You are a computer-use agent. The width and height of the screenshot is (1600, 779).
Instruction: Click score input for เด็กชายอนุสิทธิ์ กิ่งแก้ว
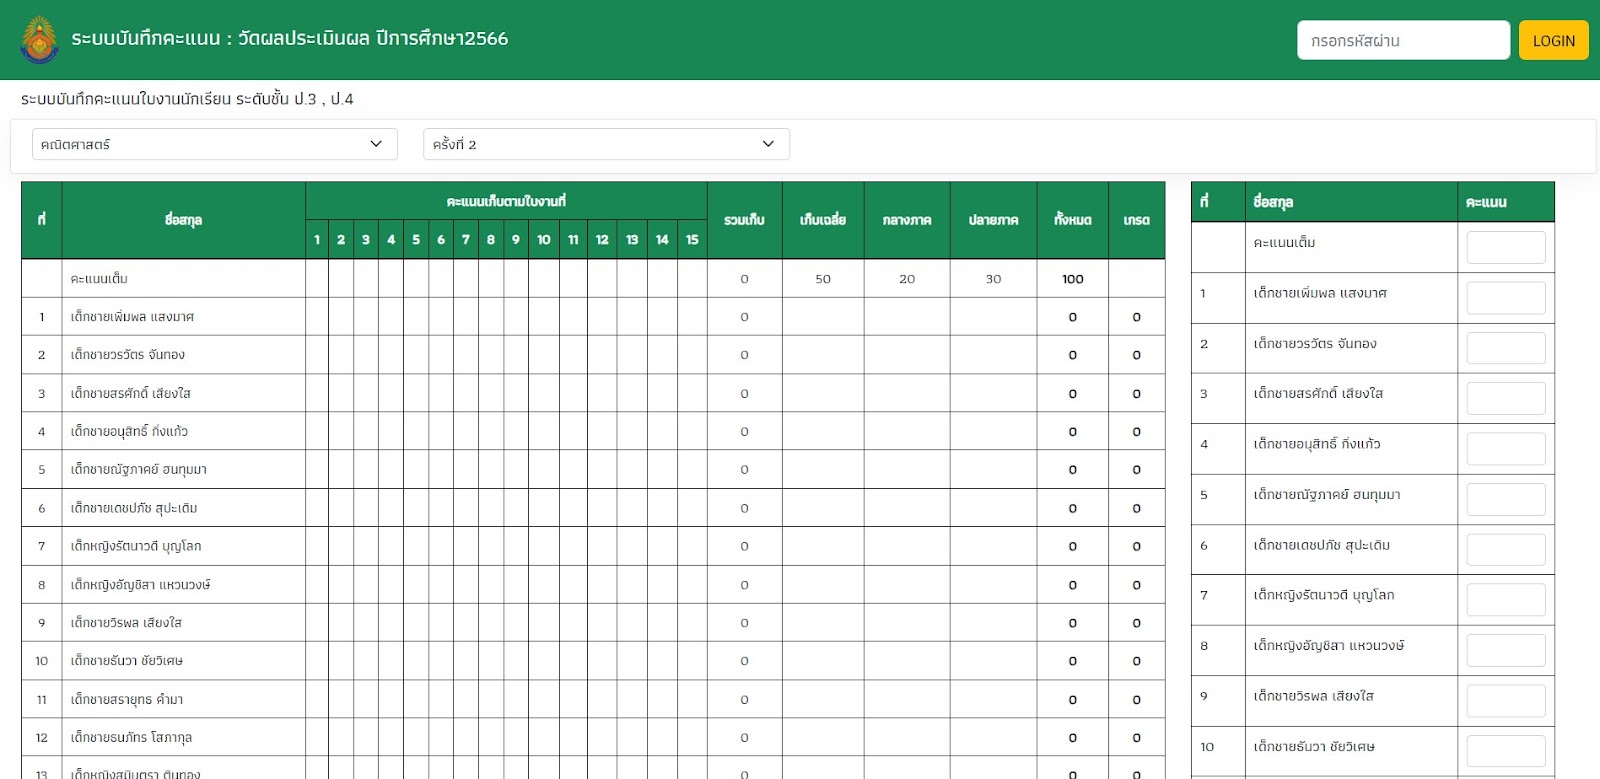pos(1505,449)
